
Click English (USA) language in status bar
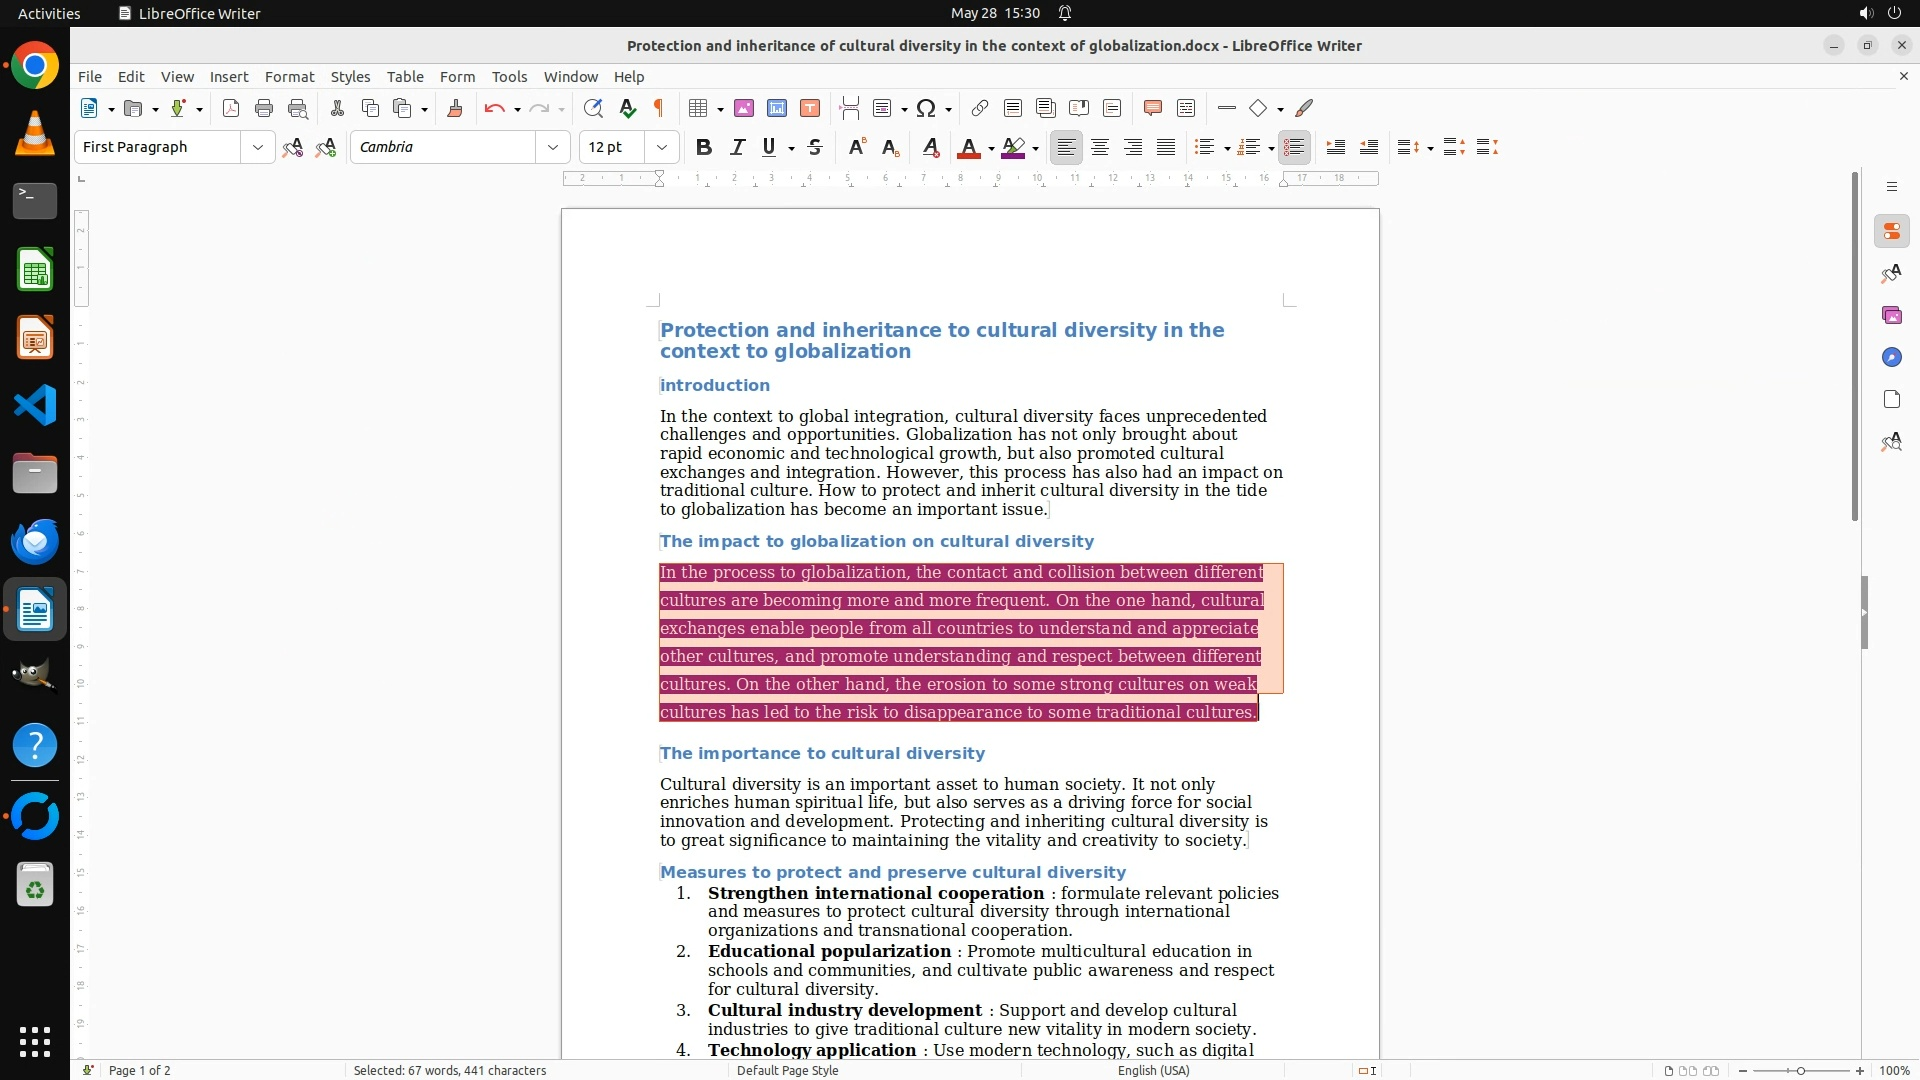click(x=1153, y=1070)
